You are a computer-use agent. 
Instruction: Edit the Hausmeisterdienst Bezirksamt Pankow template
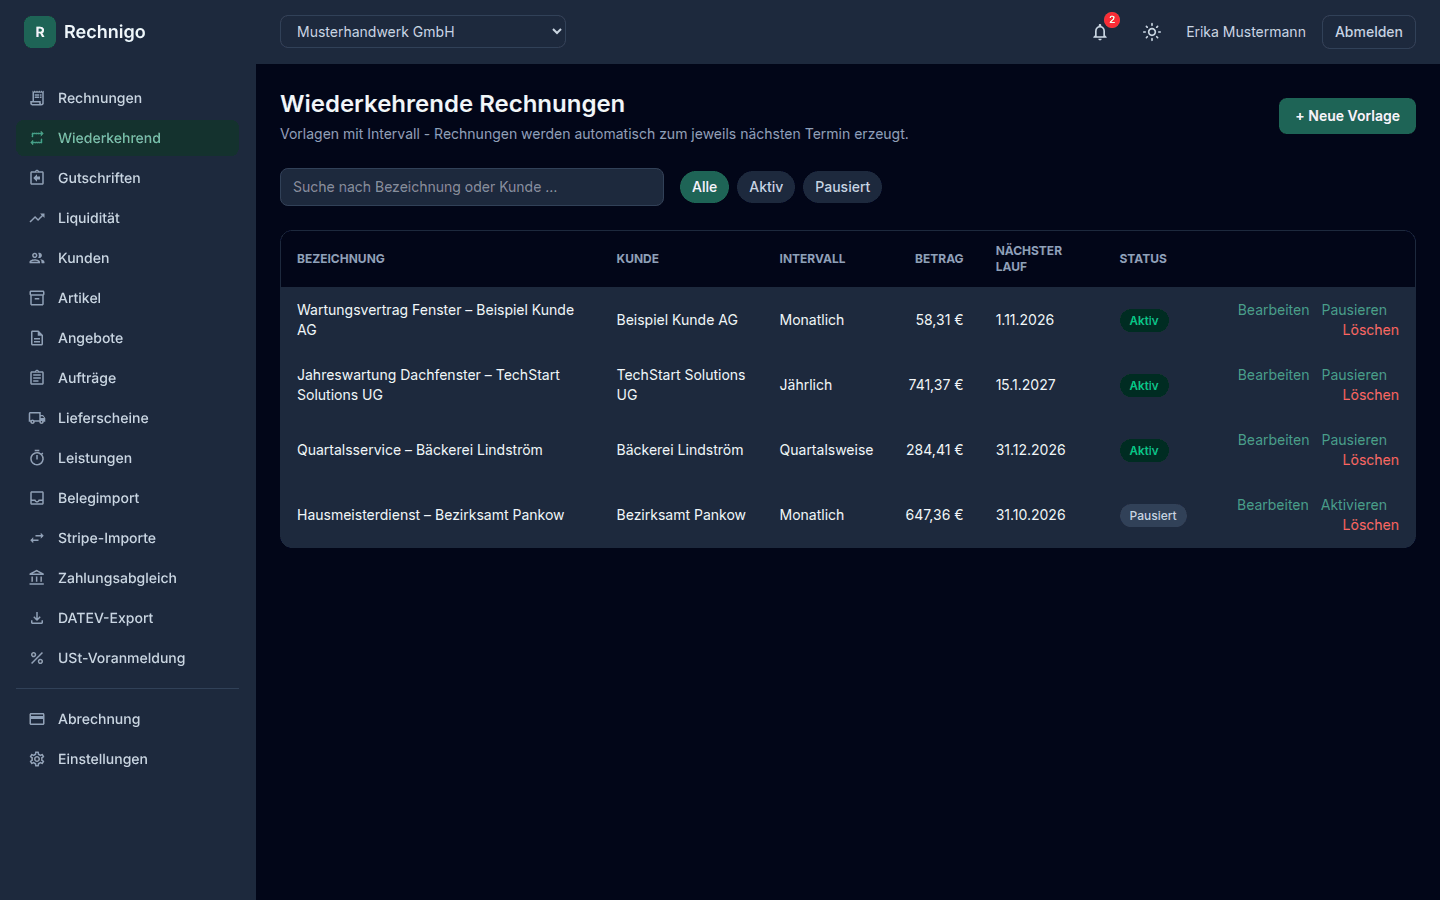pos(1272,505)
